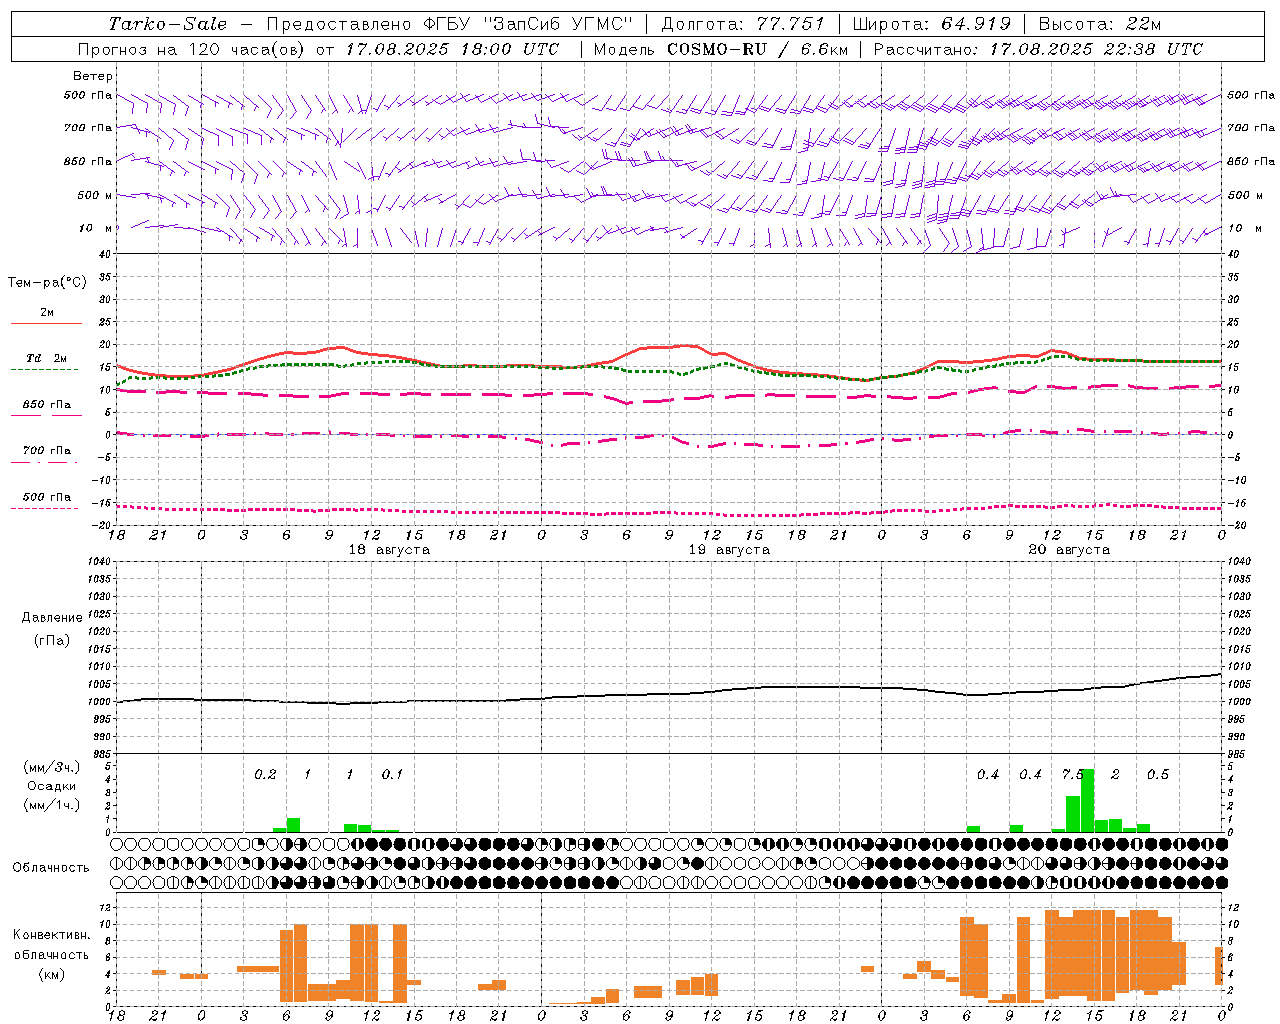Viewport: 1280px width, 1024px height.
Task: Click the red 2м temperature legend line
Action: tap(46, 323)
